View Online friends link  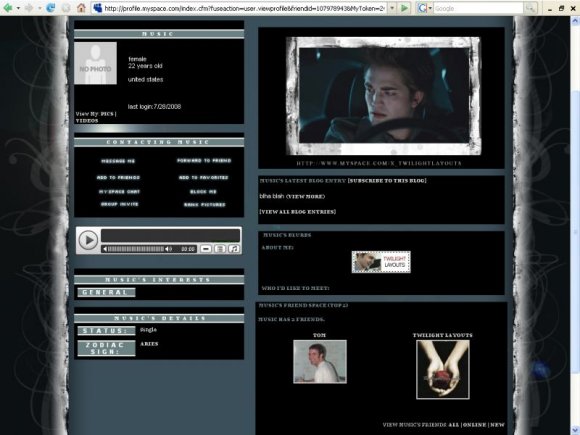[475, 425]
